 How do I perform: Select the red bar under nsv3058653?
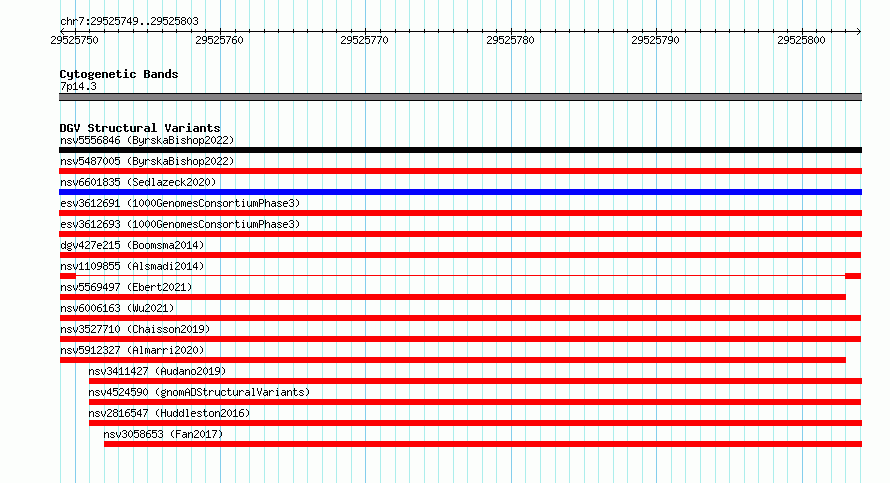482,444
